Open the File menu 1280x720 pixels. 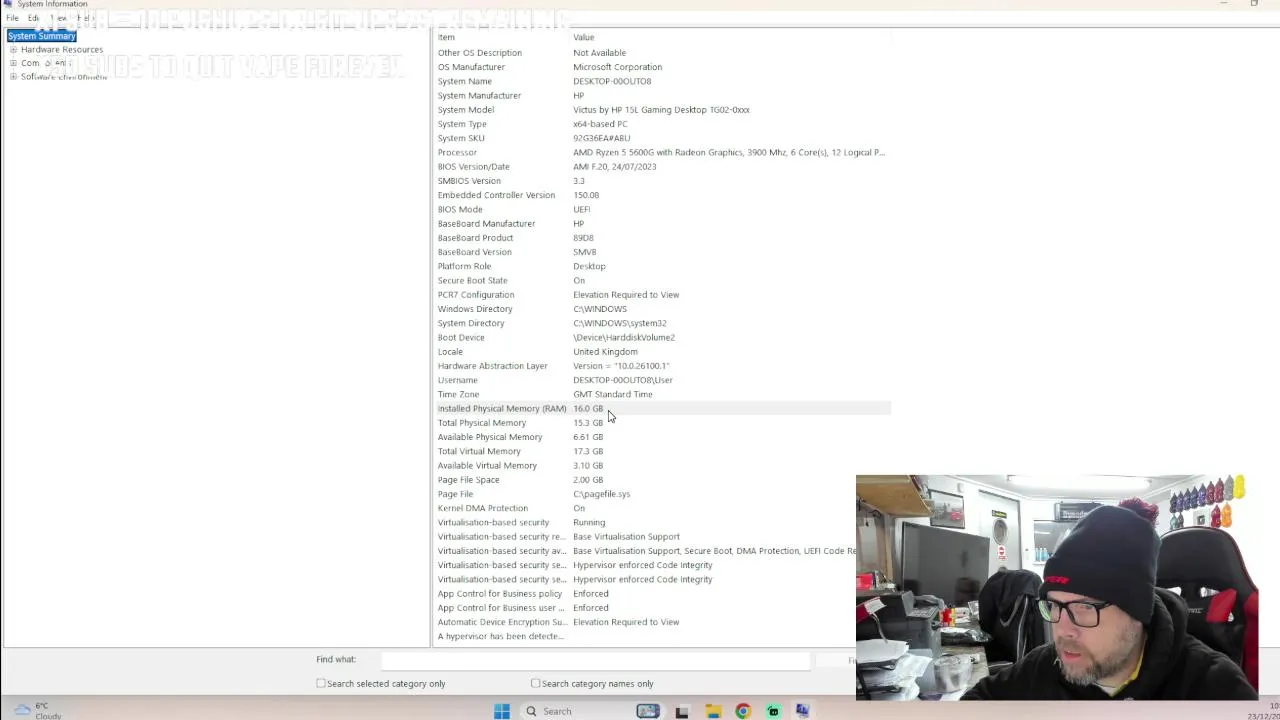click(12, 18)
